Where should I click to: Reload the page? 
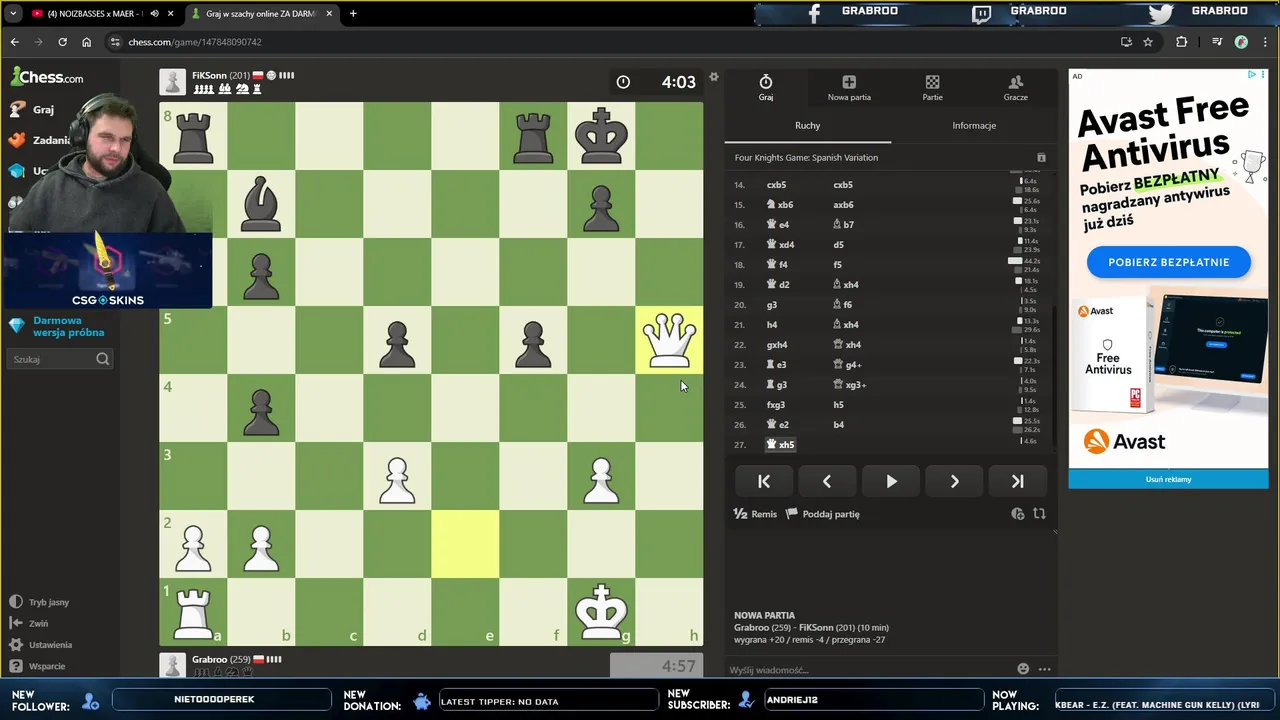click(x=62, y=42)
